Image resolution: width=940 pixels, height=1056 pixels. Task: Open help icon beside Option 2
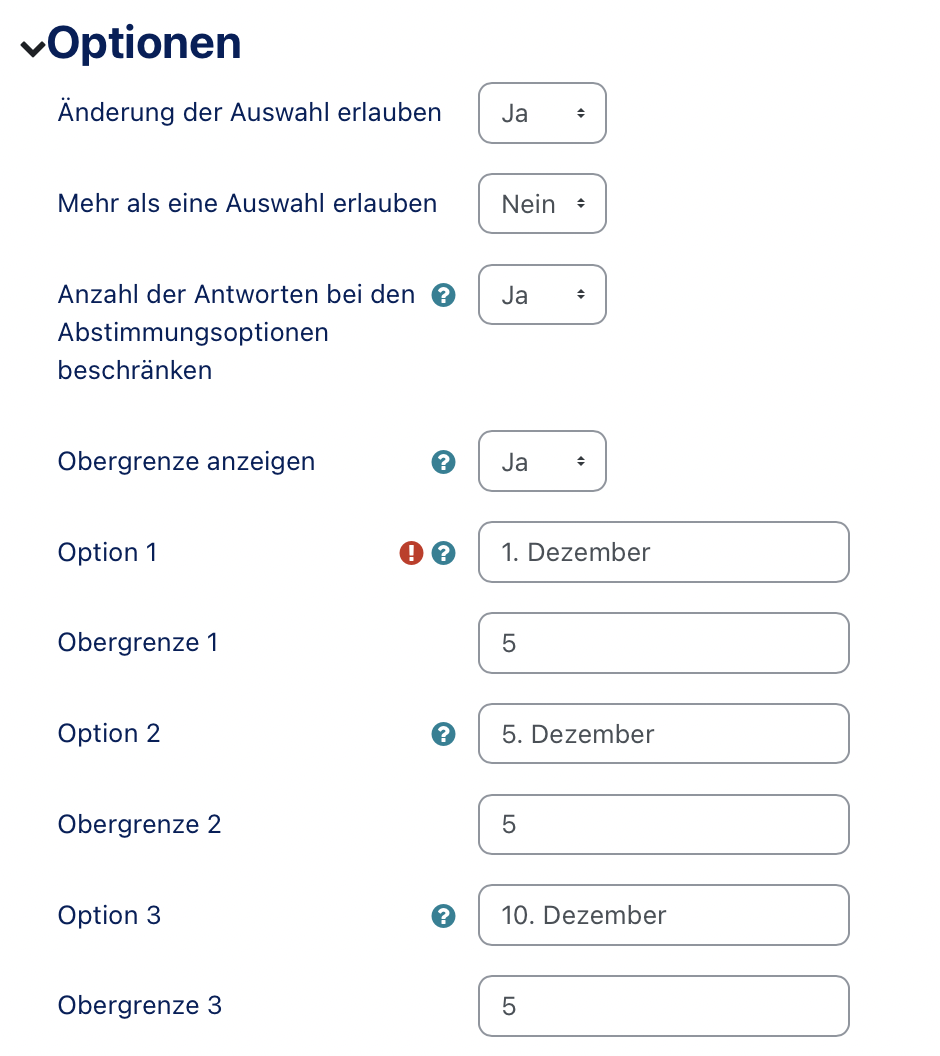tap(442, 734)
